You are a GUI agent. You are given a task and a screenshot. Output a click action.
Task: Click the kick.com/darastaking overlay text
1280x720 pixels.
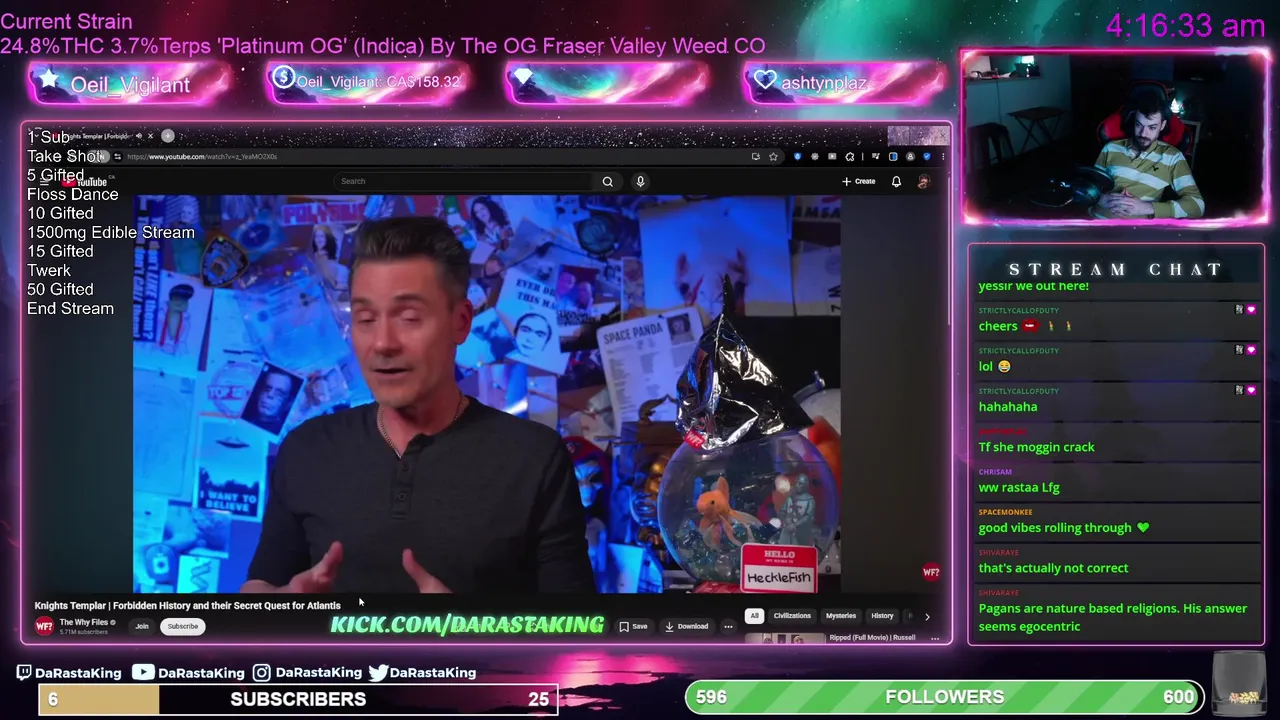(x=467, y=624)
